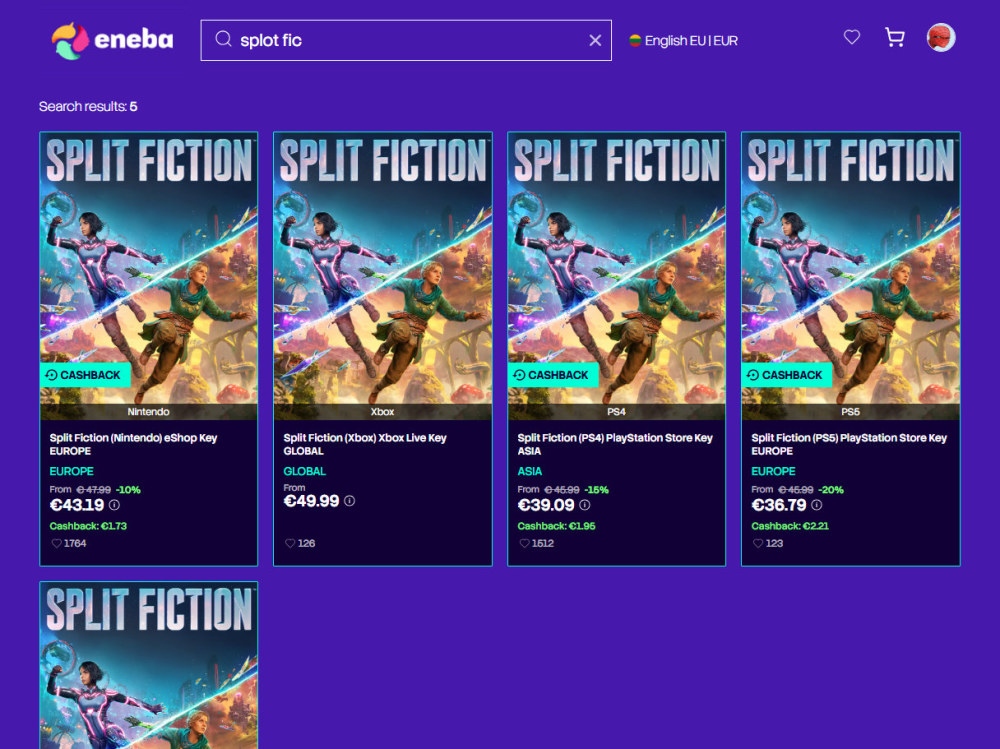Image resolution: width=1000 pixels, height=749 pixels.
Task: Open 'Split Fiction (PS5) PlayStation Store Key EUROPE' title
Action: pyautogui.click(x=849, y=444)
